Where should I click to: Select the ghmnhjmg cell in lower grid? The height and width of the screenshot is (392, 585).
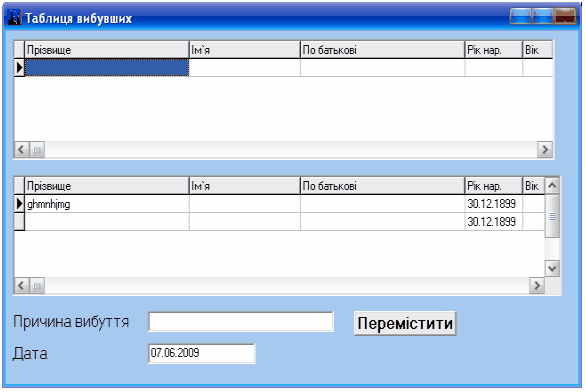pos(107,204)
